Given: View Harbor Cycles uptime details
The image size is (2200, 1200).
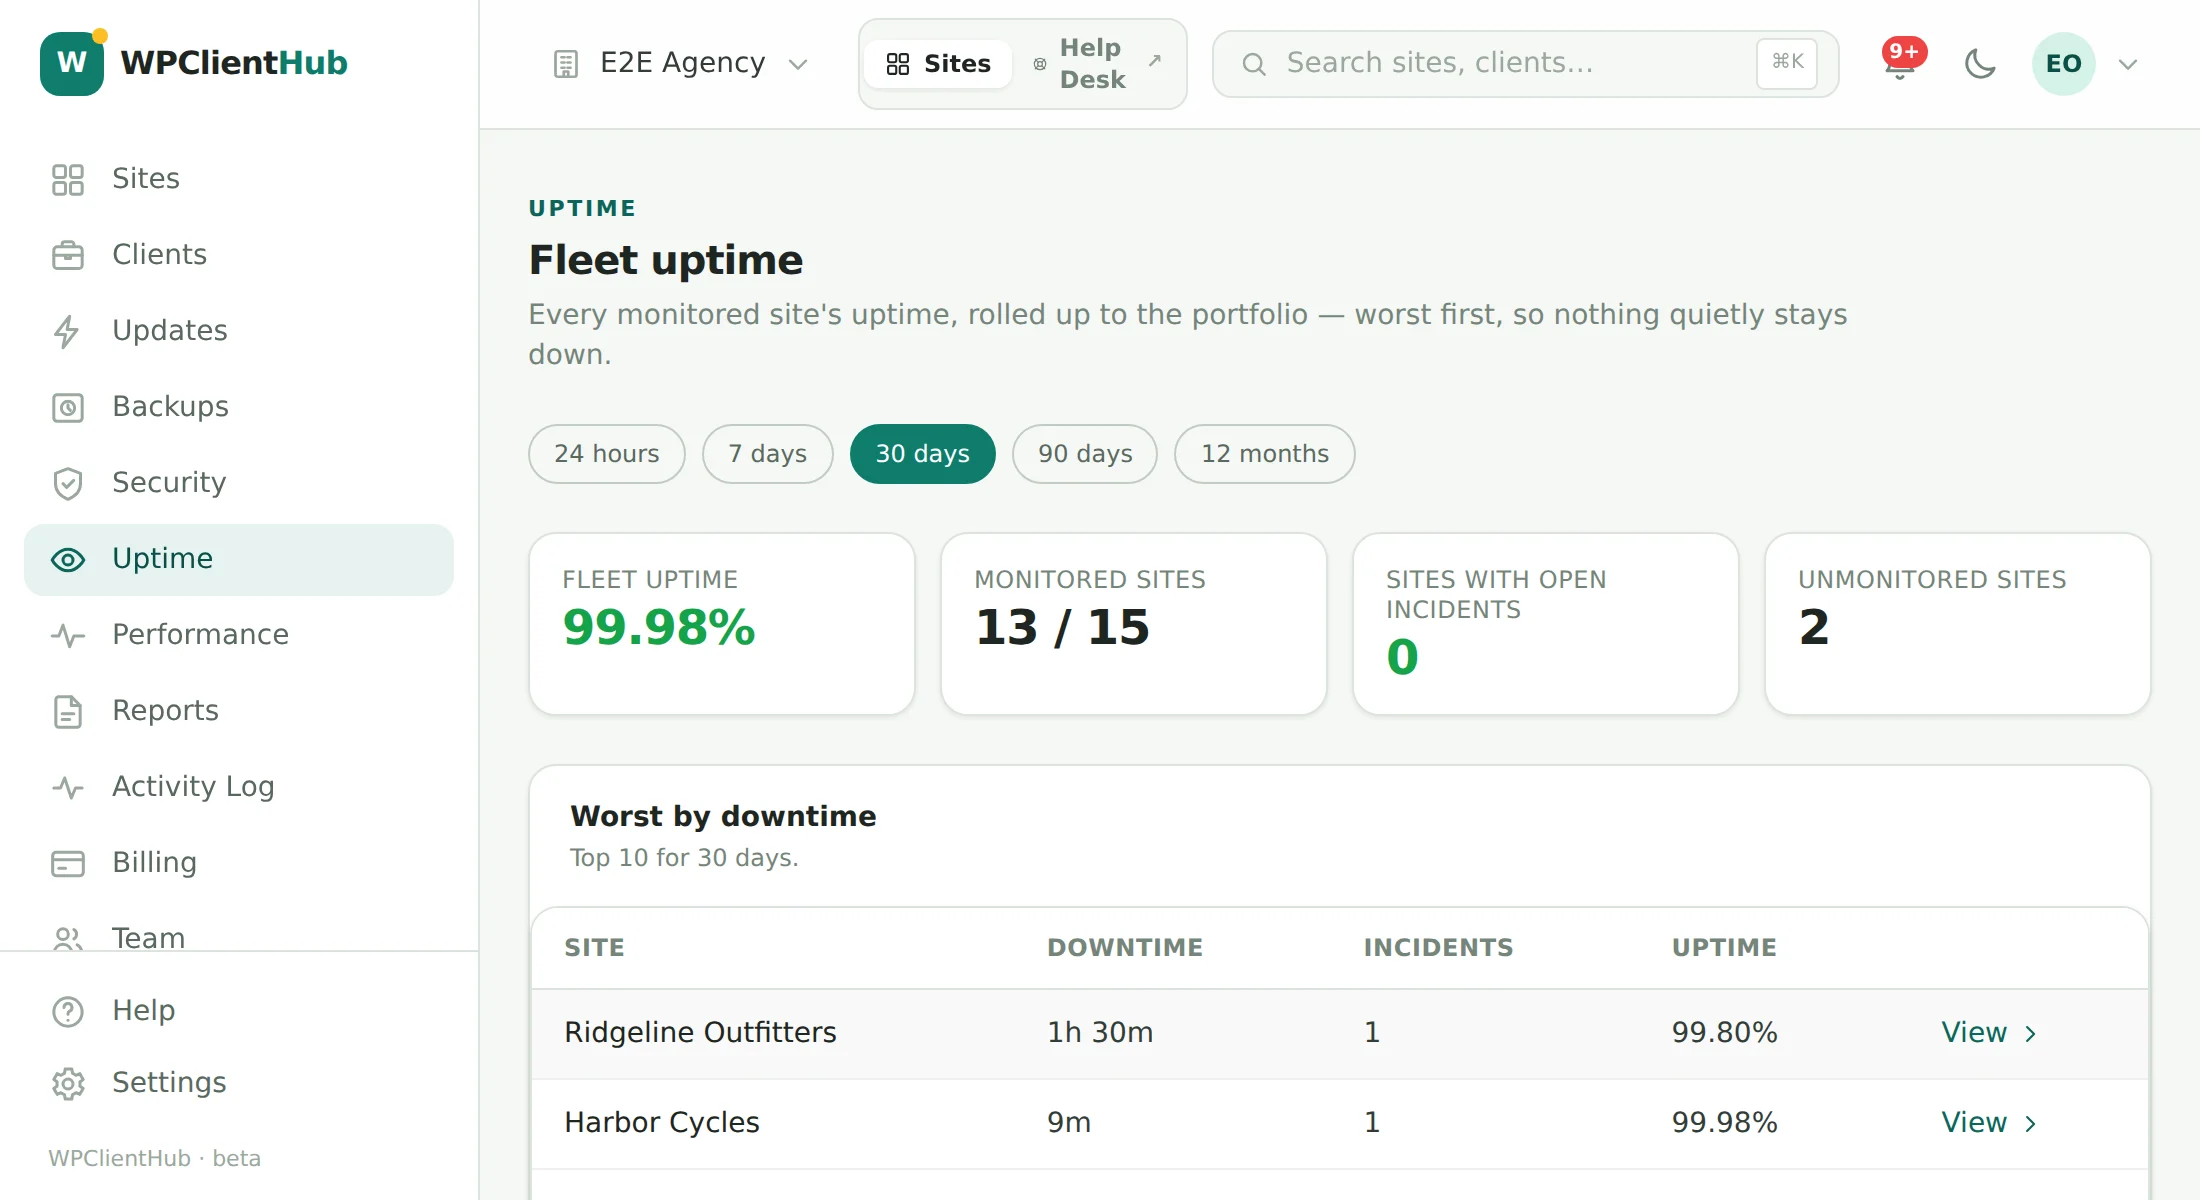Looking at the screenshot, I should point(1988,1123).
